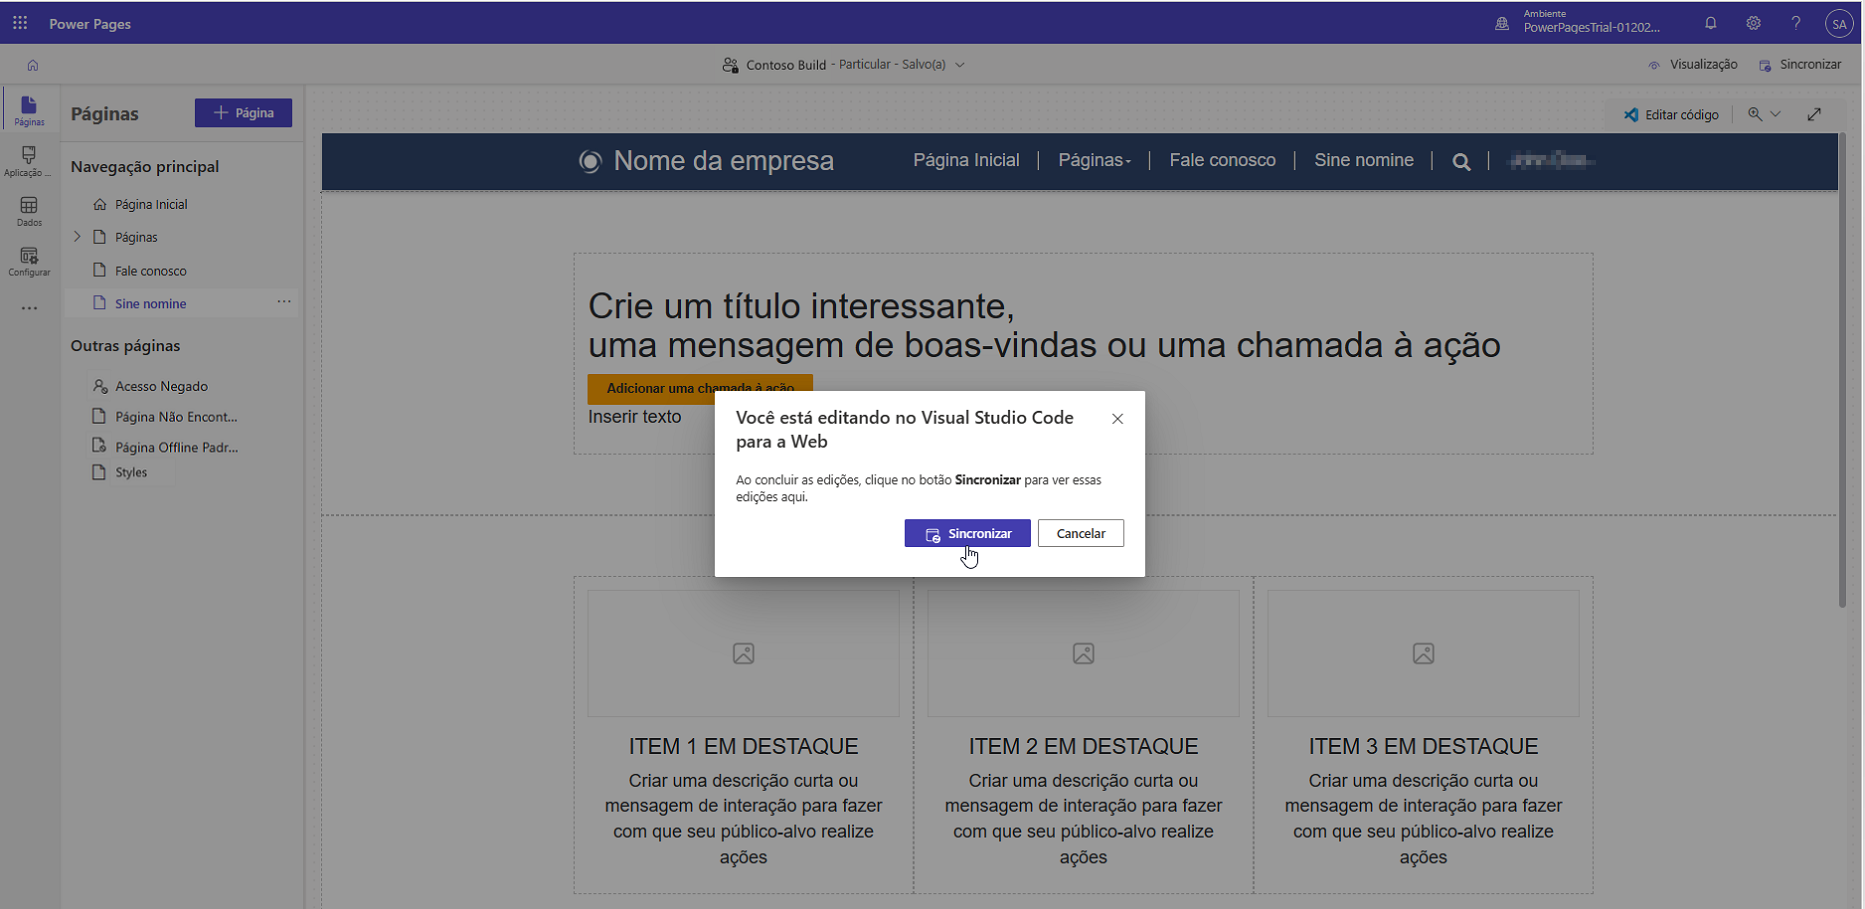Click the ellipsis icon below Configurar

[x=29, y=307]
